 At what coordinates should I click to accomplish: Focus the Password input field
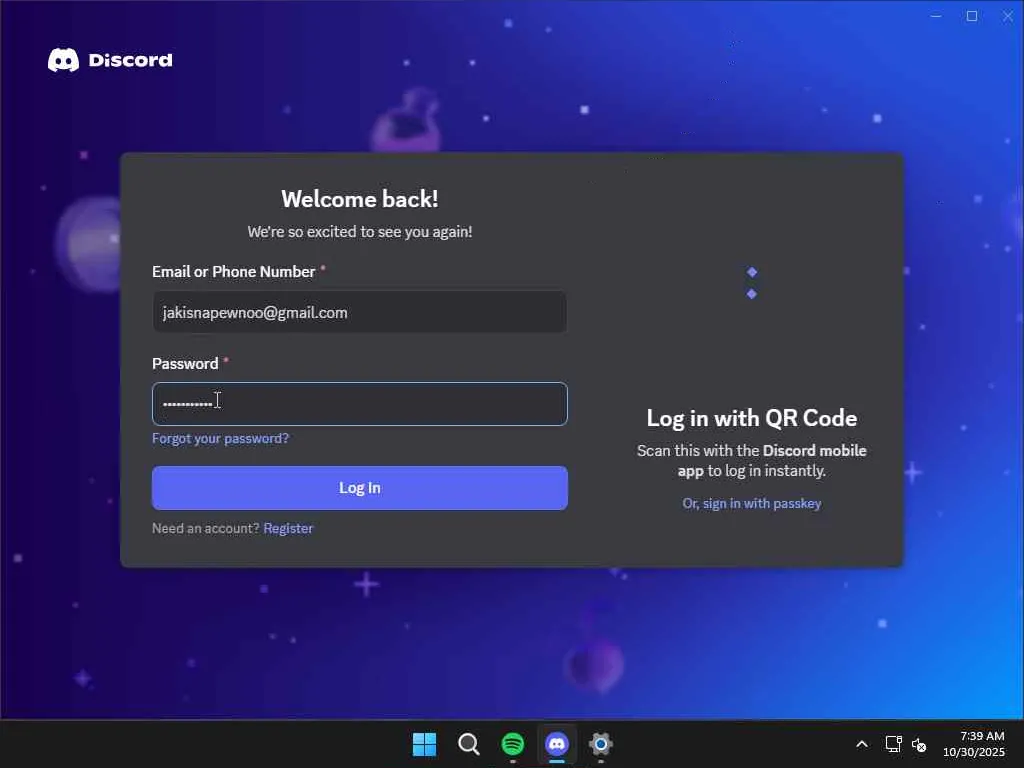tap(360, 404)
